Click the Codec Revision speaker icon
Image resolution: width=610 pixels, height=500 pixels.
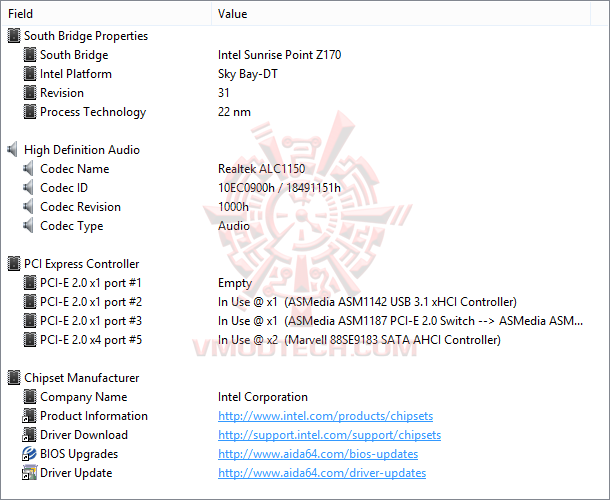point(28,207)
